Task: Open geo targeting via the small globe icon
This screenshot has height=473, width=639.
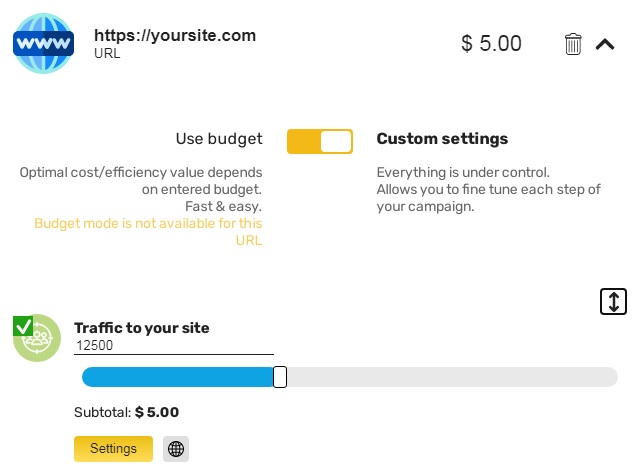Action: [x=176, y=449]
